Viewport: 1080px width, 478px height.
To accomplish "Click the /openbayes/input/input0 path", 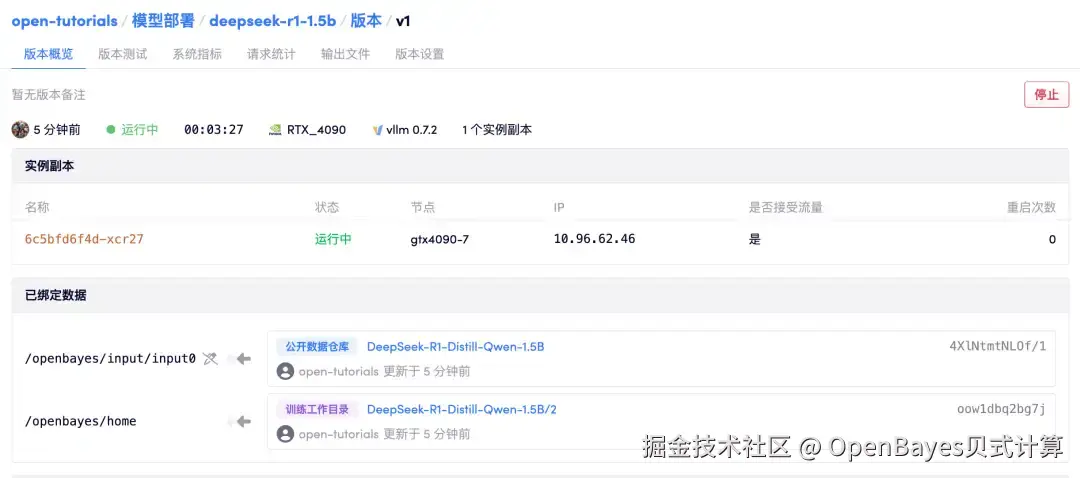I will pyautogui.click(x=110, y=358).
